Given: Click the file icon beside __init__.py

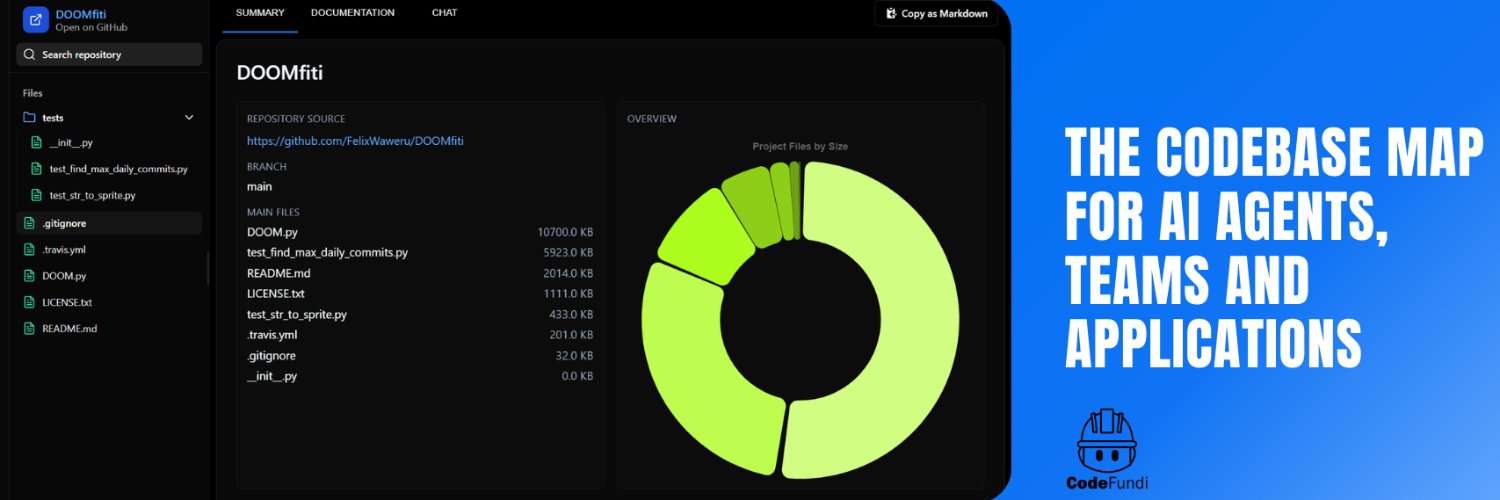Looking at the screenshot, I should pos(37,143).
